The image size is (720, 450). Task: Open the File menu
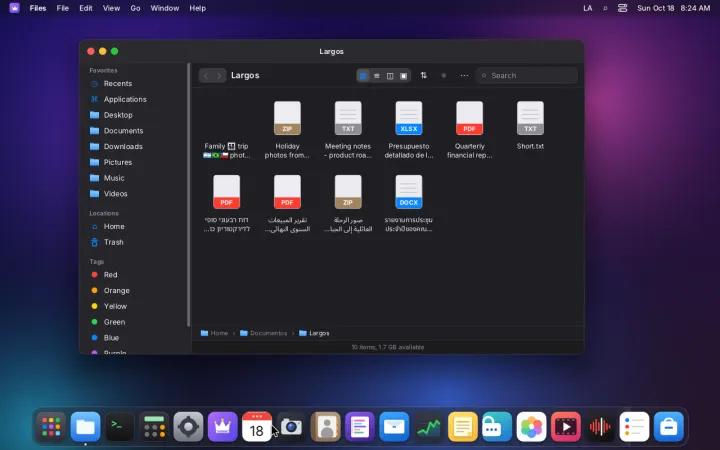tap(62, 8)
